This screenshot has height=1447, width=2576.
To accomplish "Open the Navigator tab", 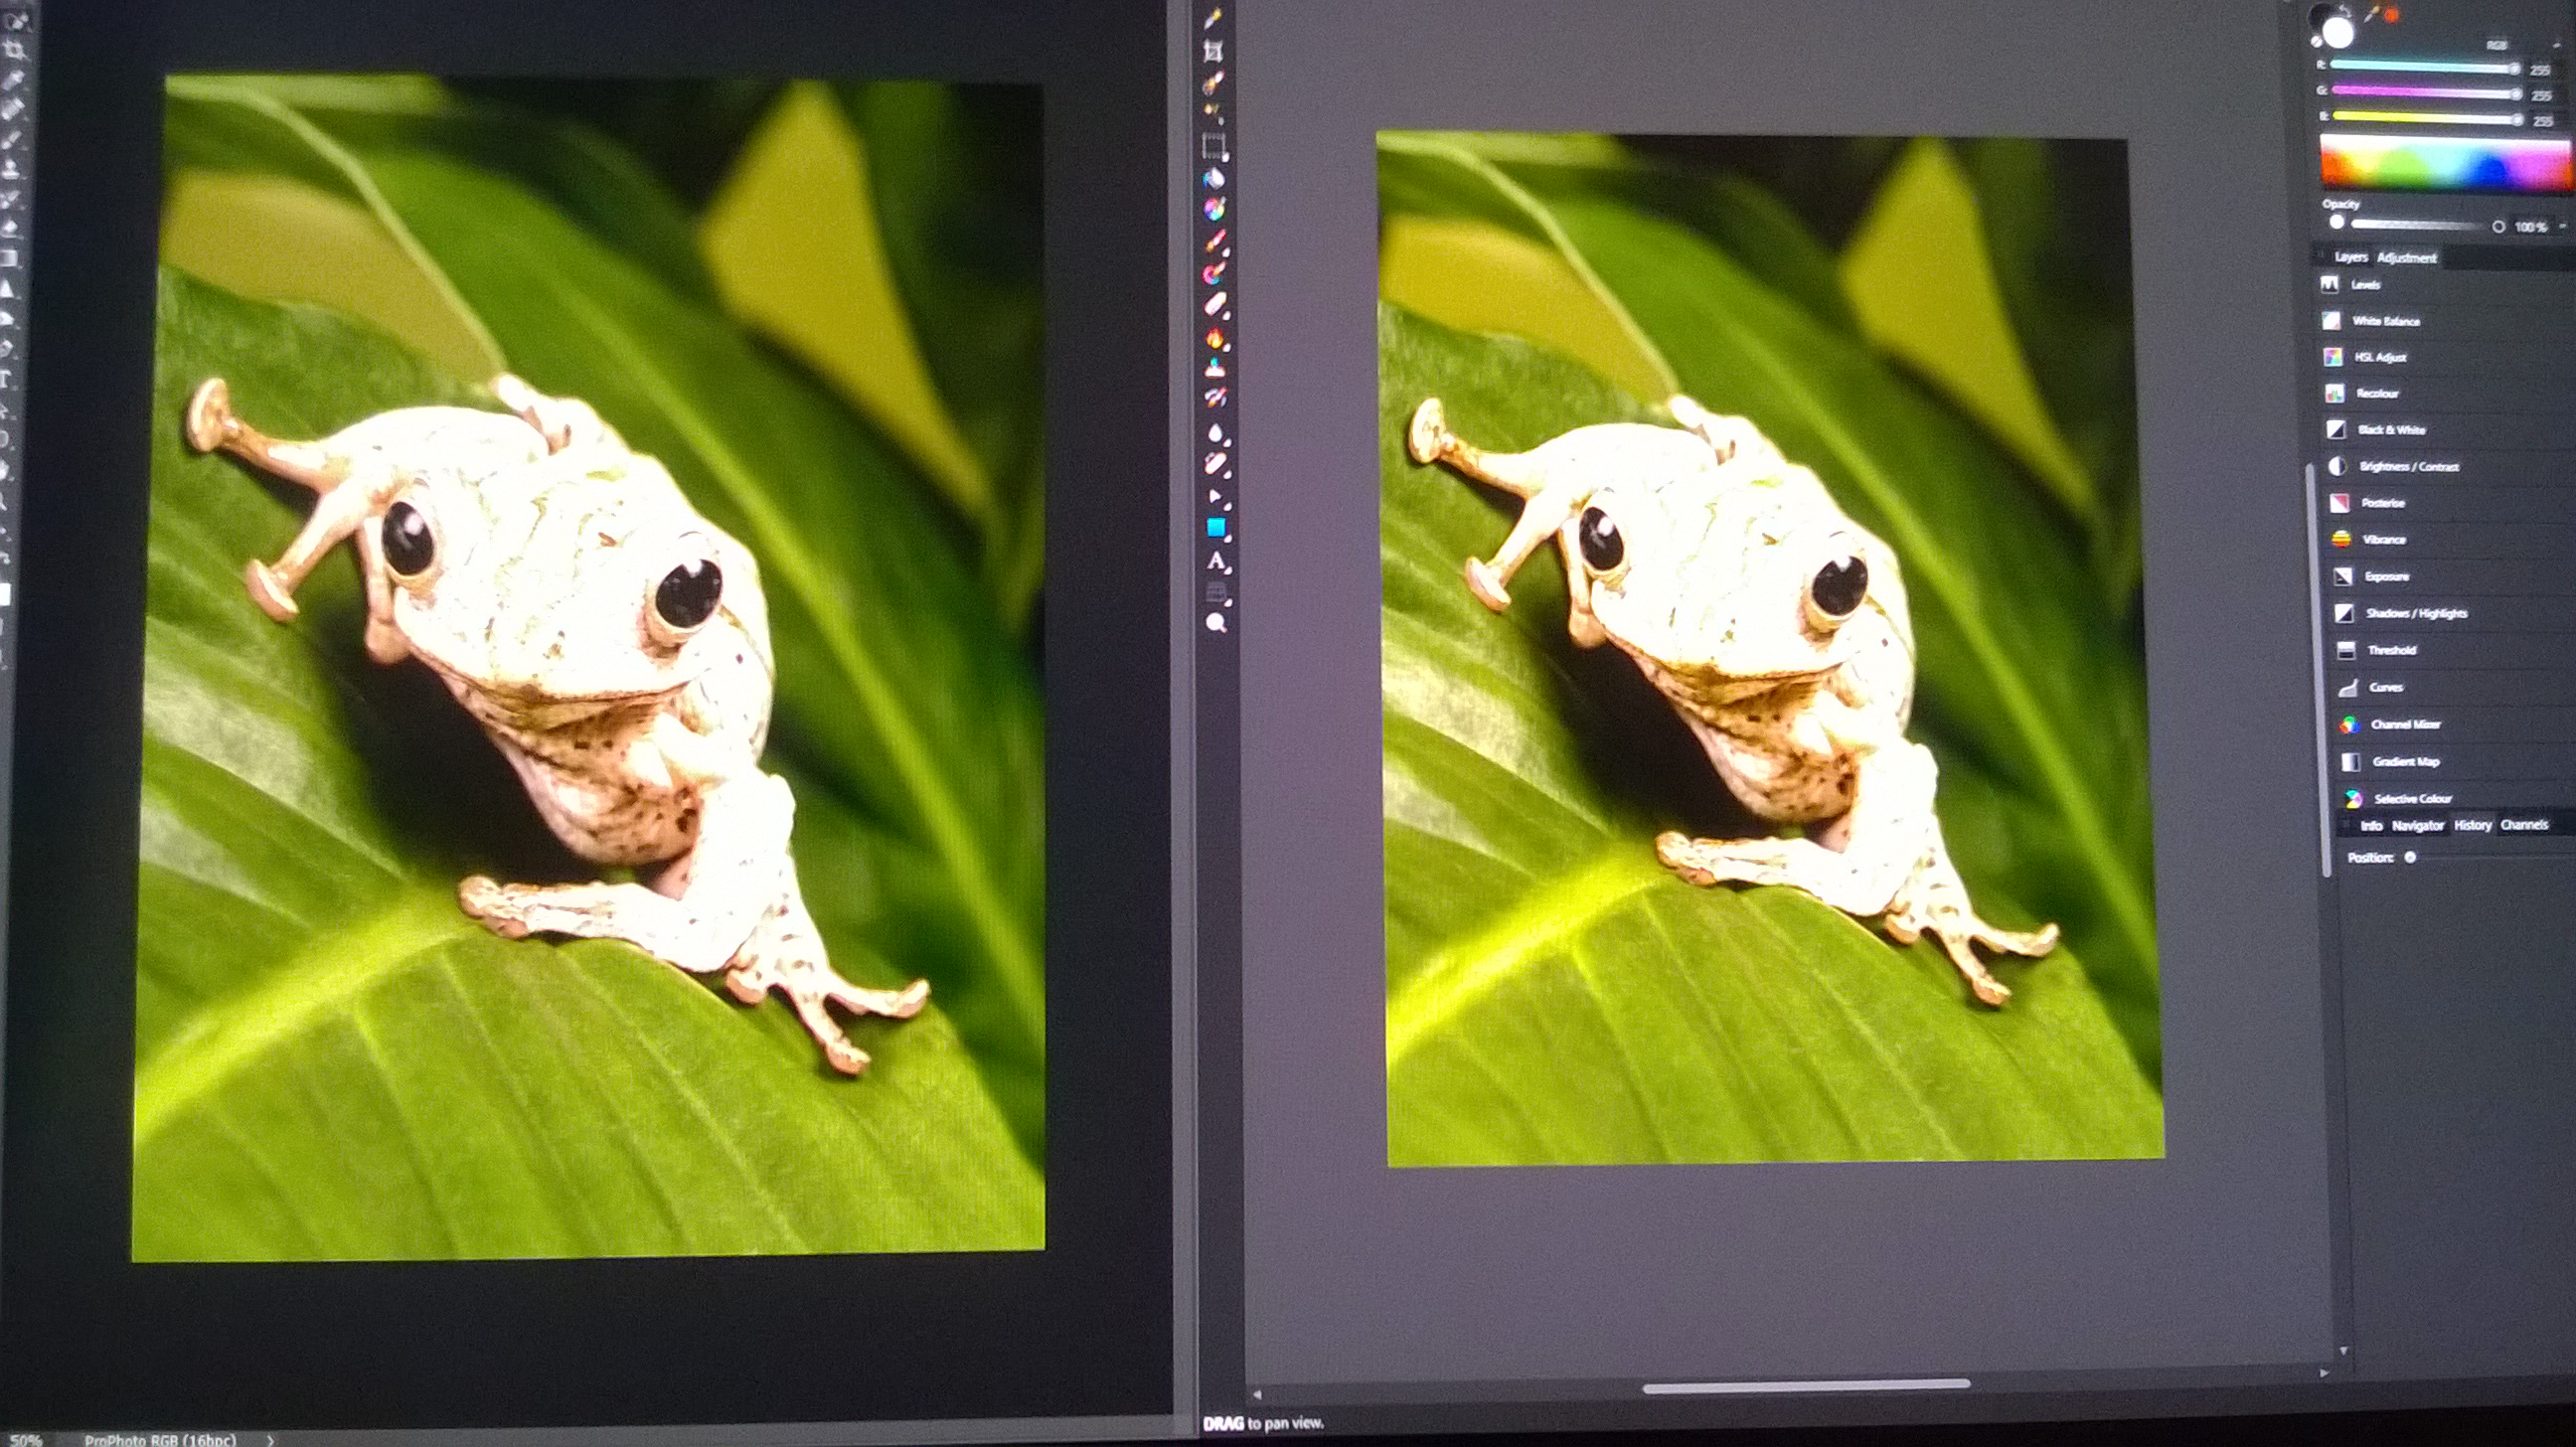I will click(2417, 825).
